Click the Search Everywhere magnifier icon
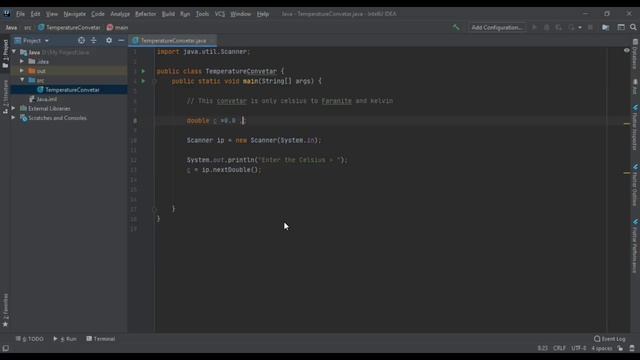 point(633,27)
